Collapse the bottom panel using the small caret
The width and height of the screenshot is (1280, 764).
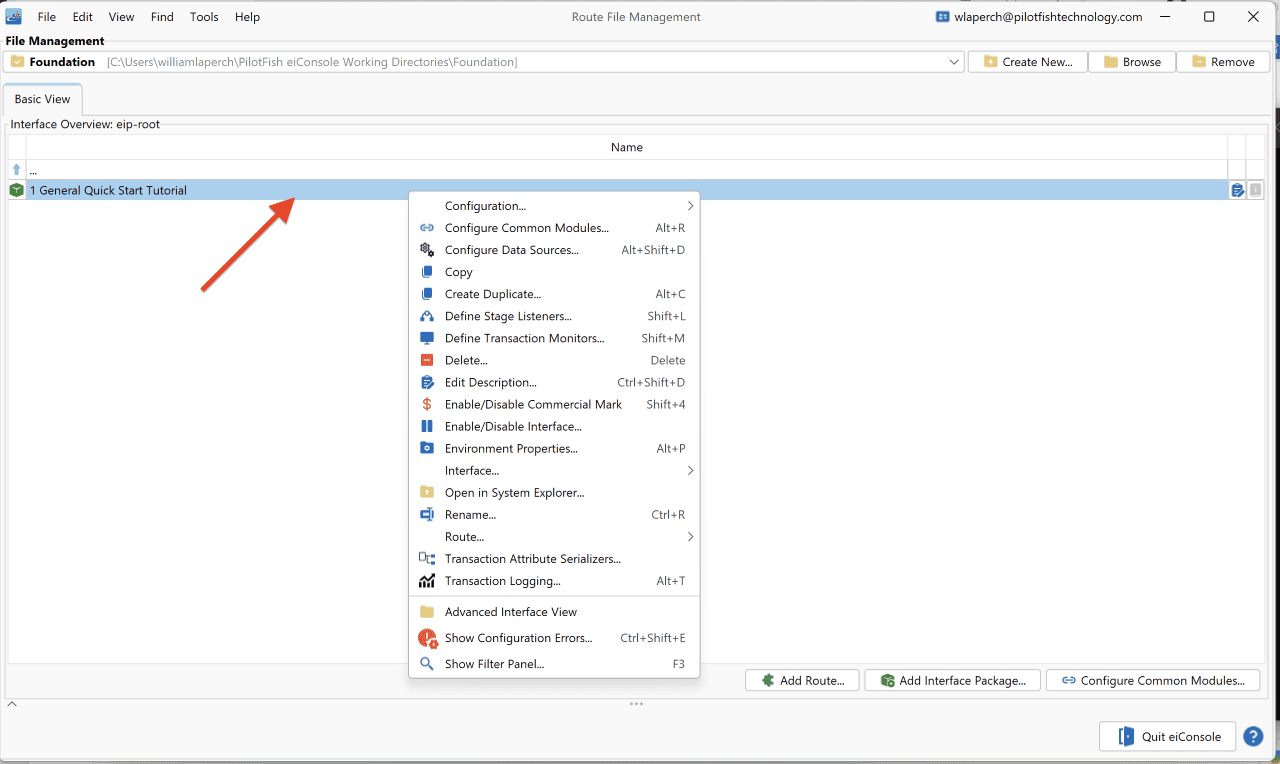click(x=12, y=704)
